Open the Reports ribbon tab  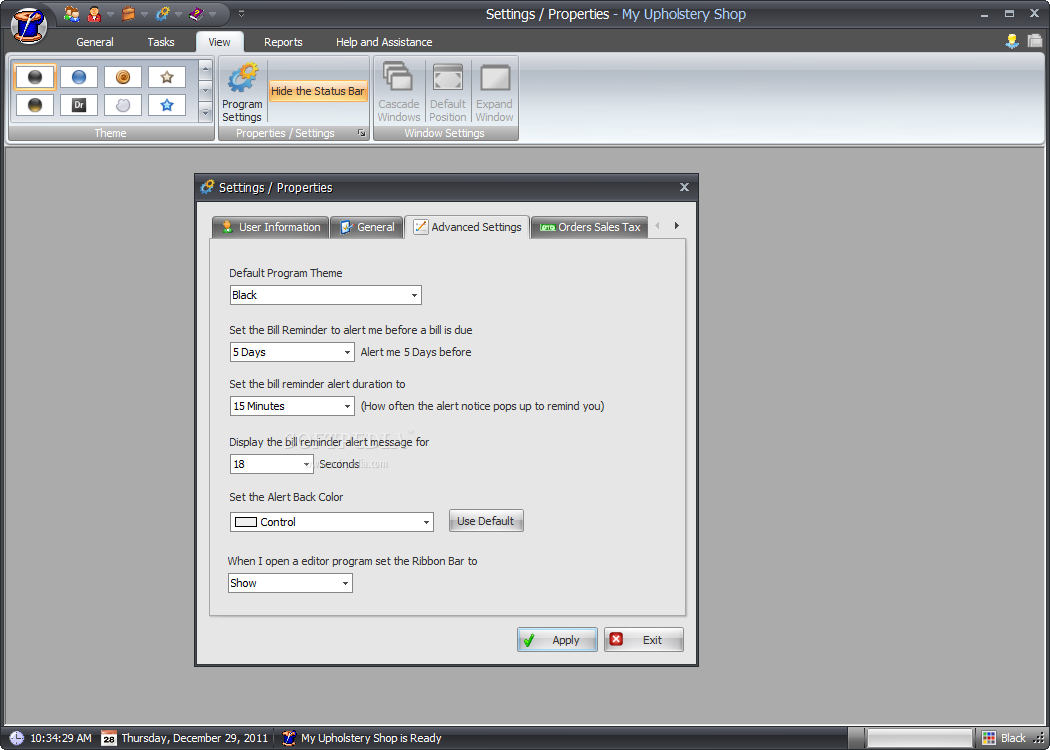283,42
